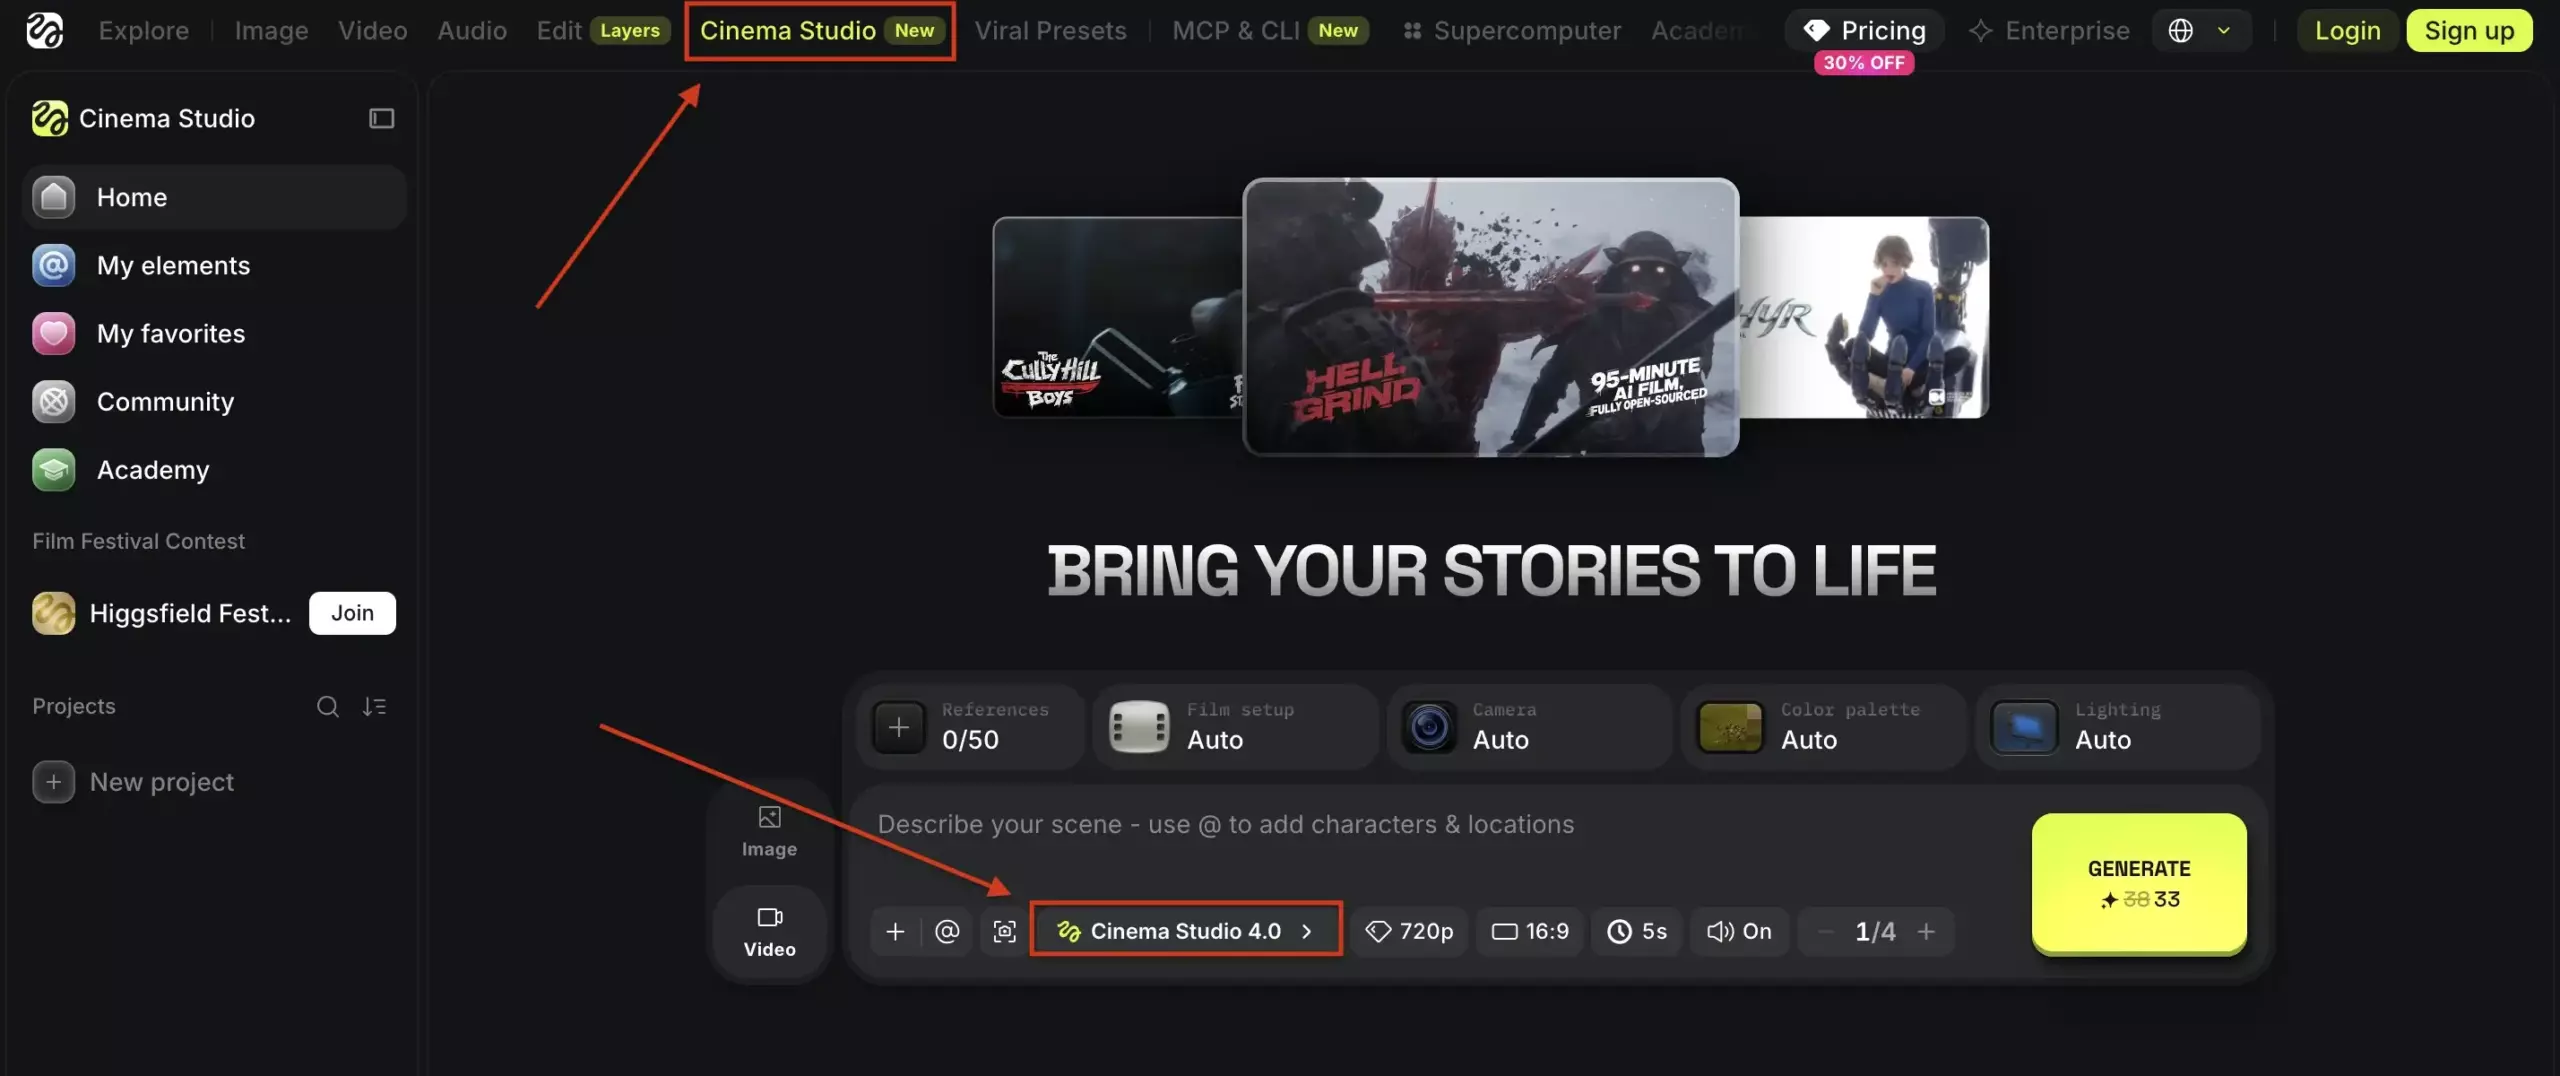Click the Login button
This screenshot has width=2560, height=1076.
pyautogui.click(x=2348, y=31)
